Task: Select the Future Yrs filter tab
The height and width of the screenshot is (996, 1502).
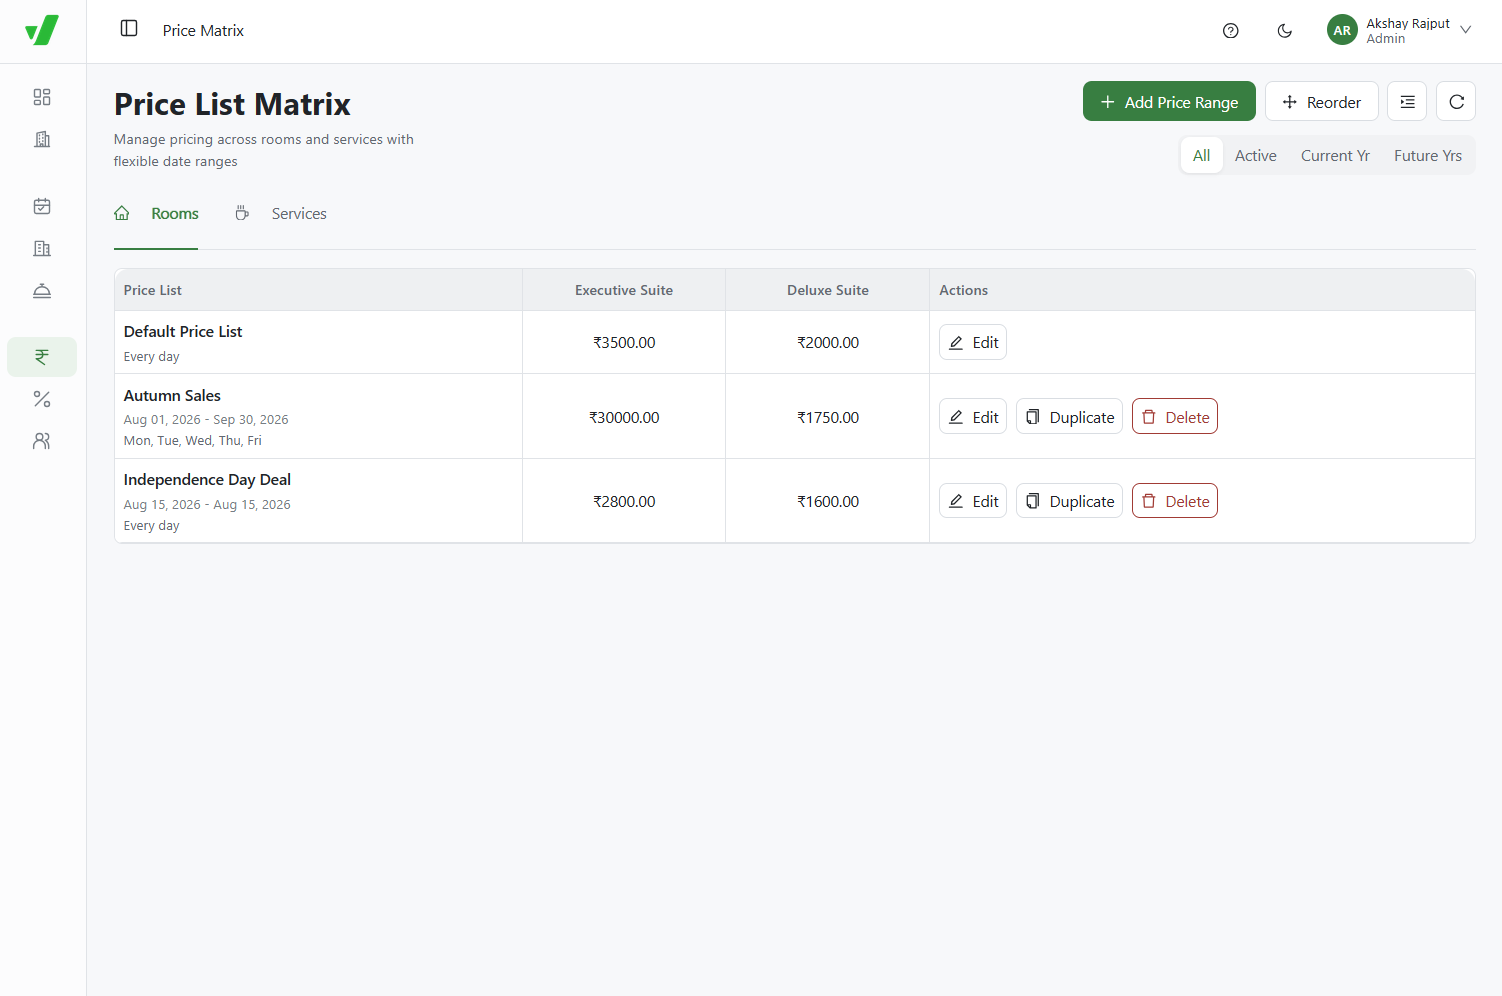Action: coord(1428,155)
